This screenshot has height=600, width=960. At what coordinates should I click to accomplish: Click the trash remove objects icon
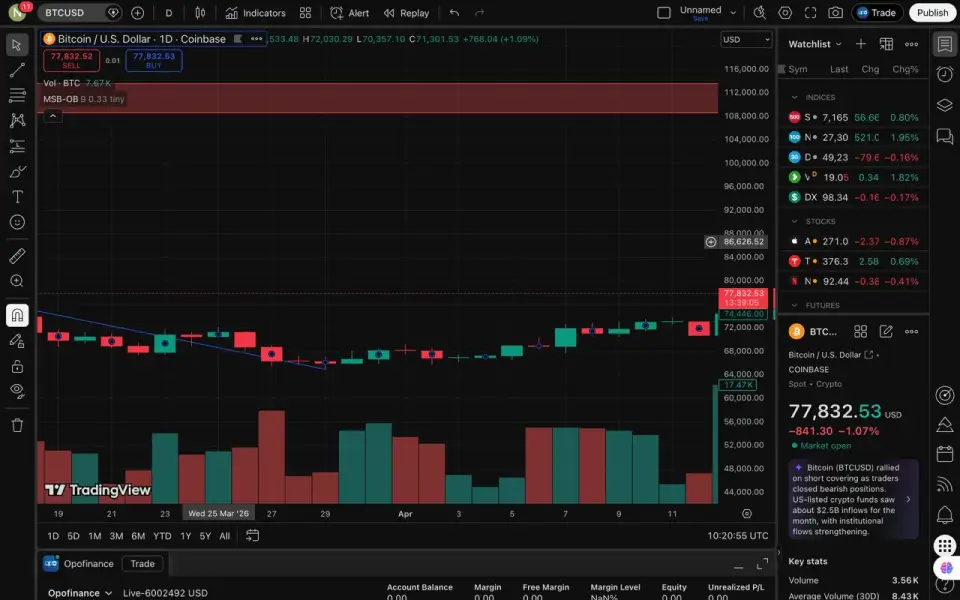pos(17,426)
